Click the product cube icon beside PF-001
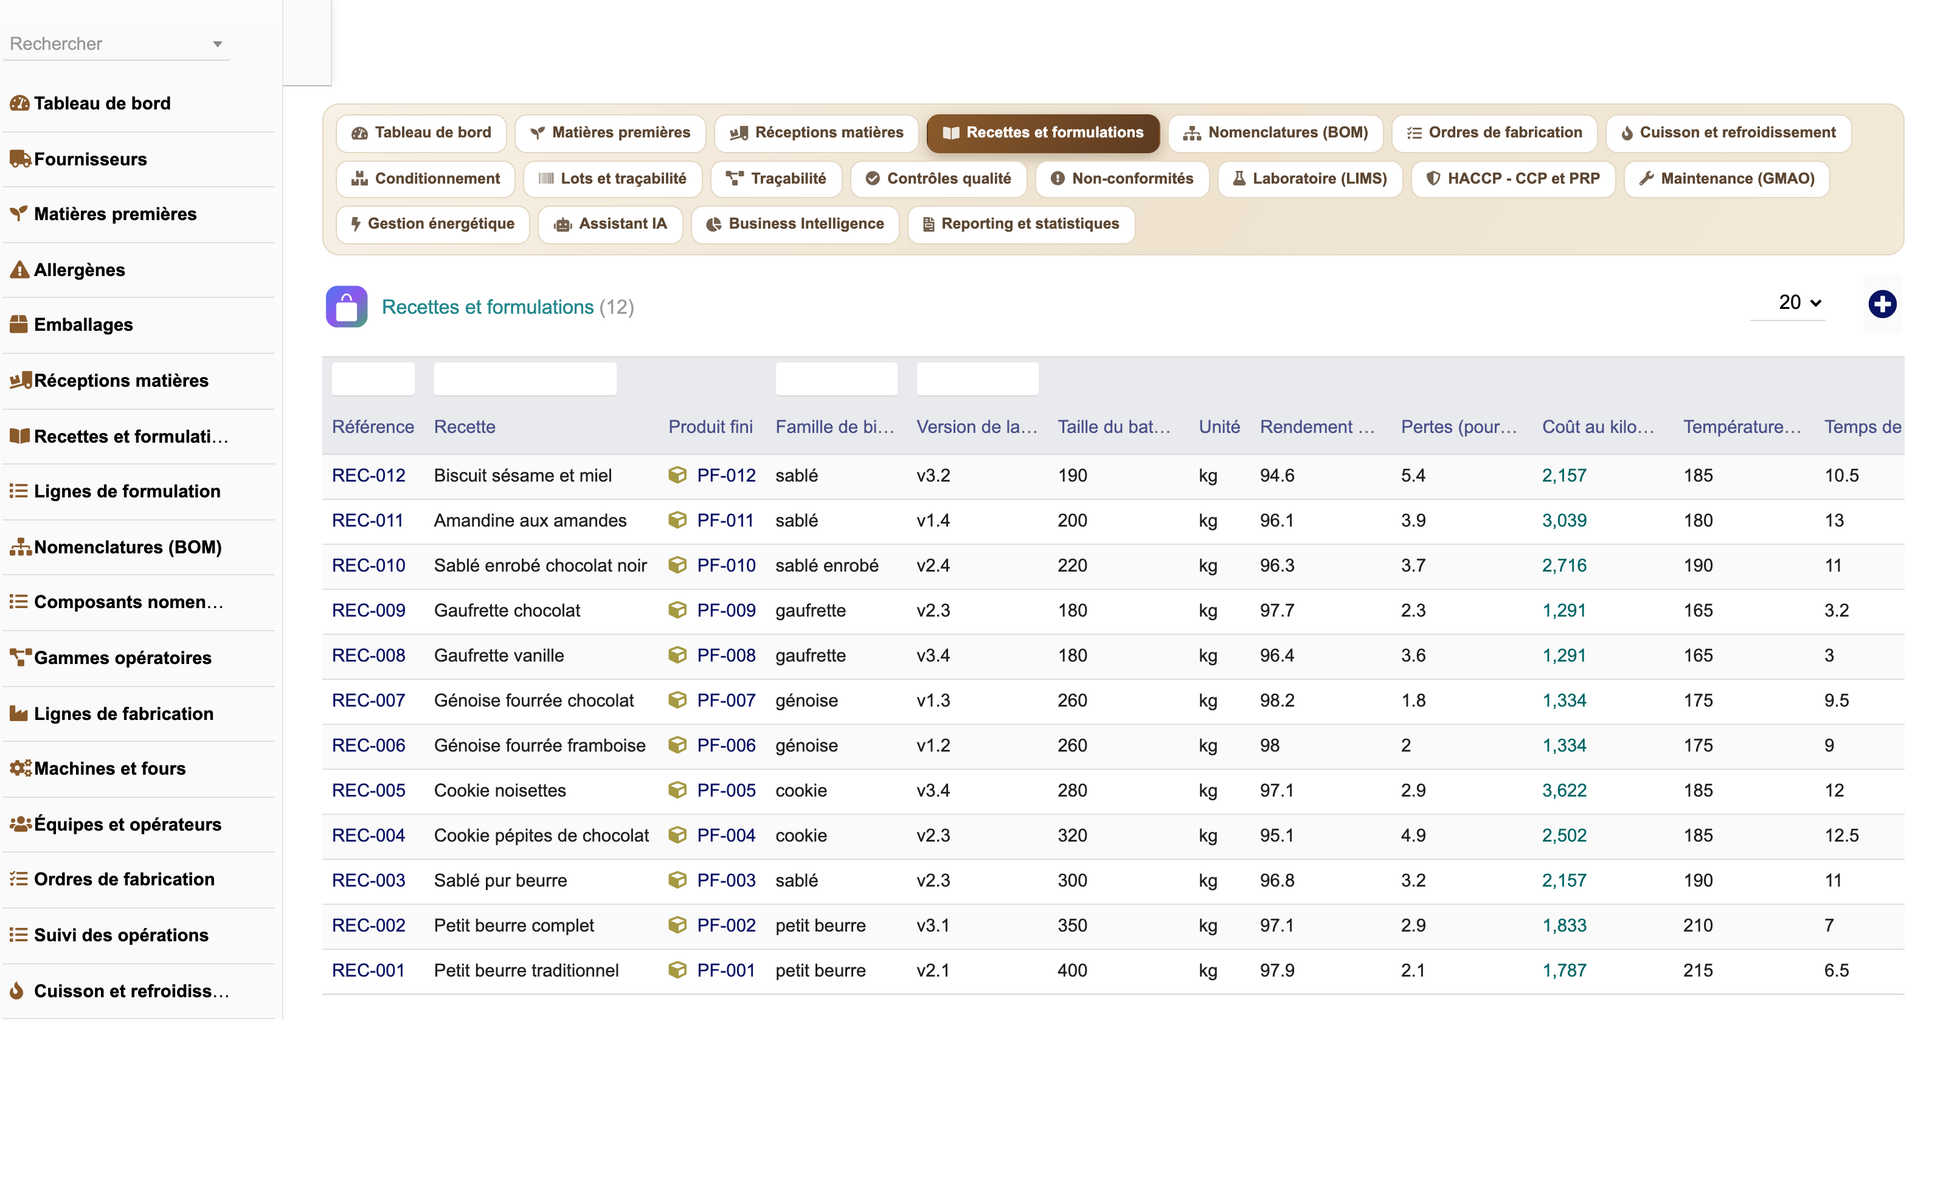The height and width of the screenshot is (1204, 1946). tap(678, 970)
